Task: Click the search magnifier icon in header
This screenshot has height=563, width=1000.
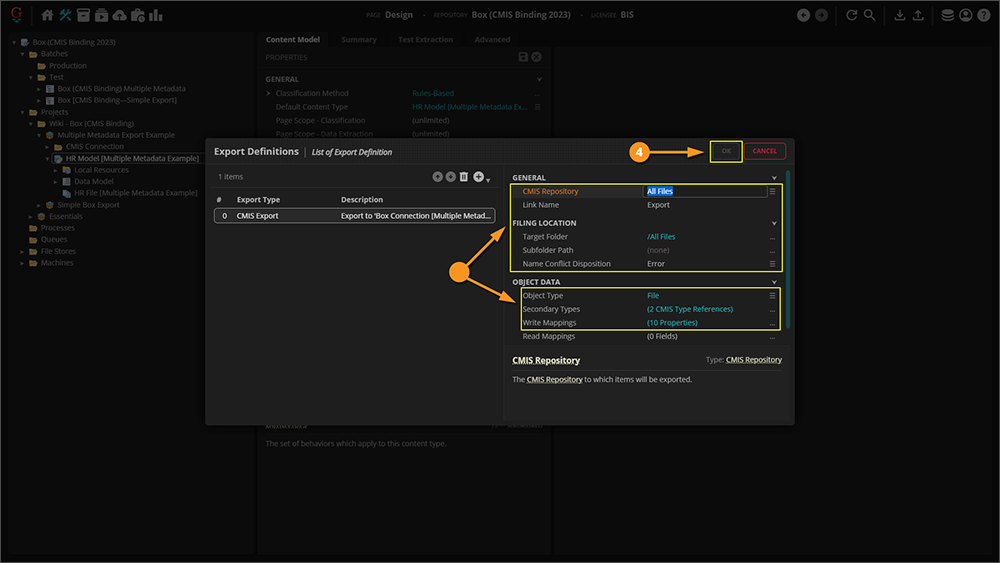Action: pyautogui.click(x=870, y=15)
